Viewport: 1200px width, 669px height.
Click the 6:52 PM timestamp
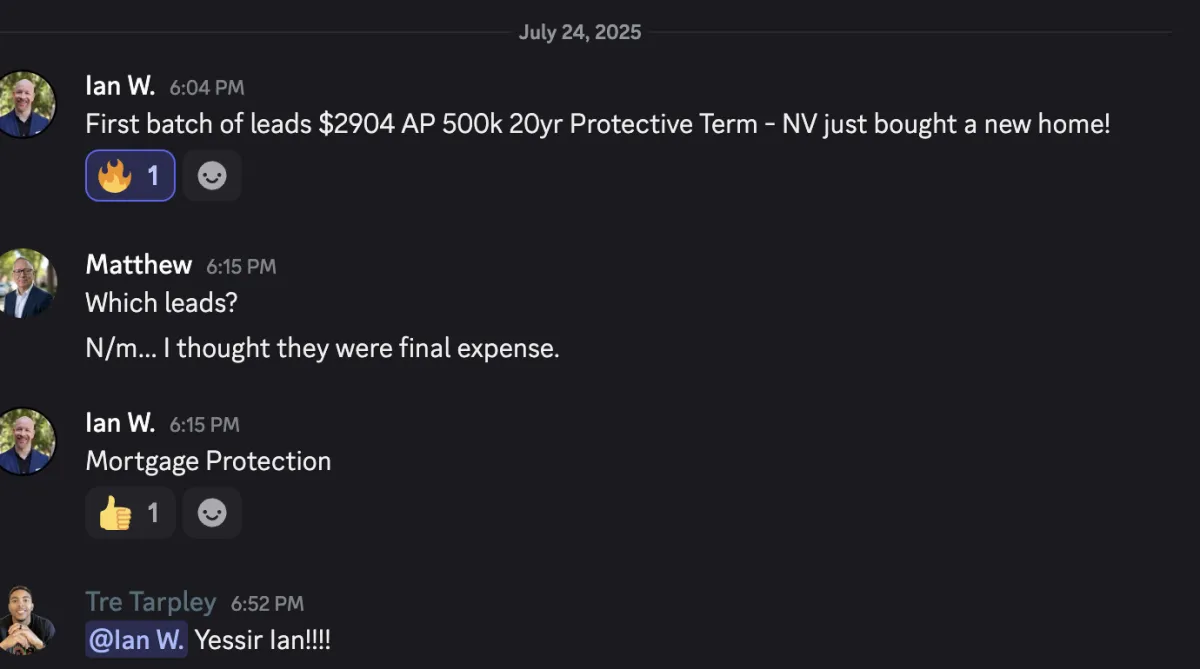coord(267,604)
